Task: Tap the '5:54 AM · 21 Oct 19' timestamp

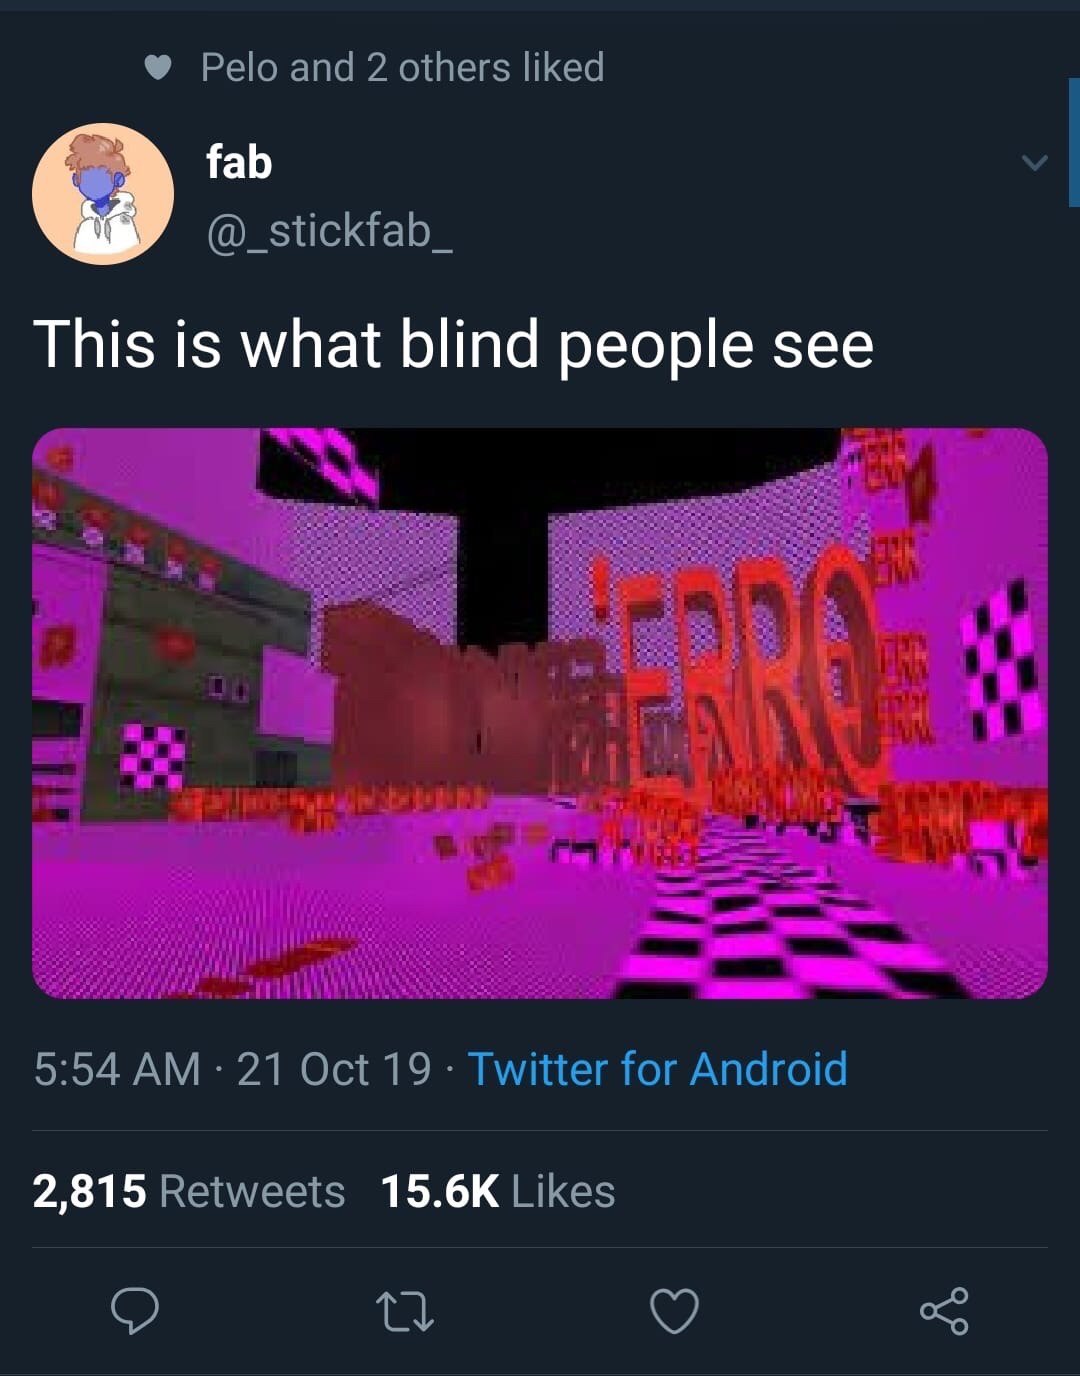Action: coord(232,1068)
